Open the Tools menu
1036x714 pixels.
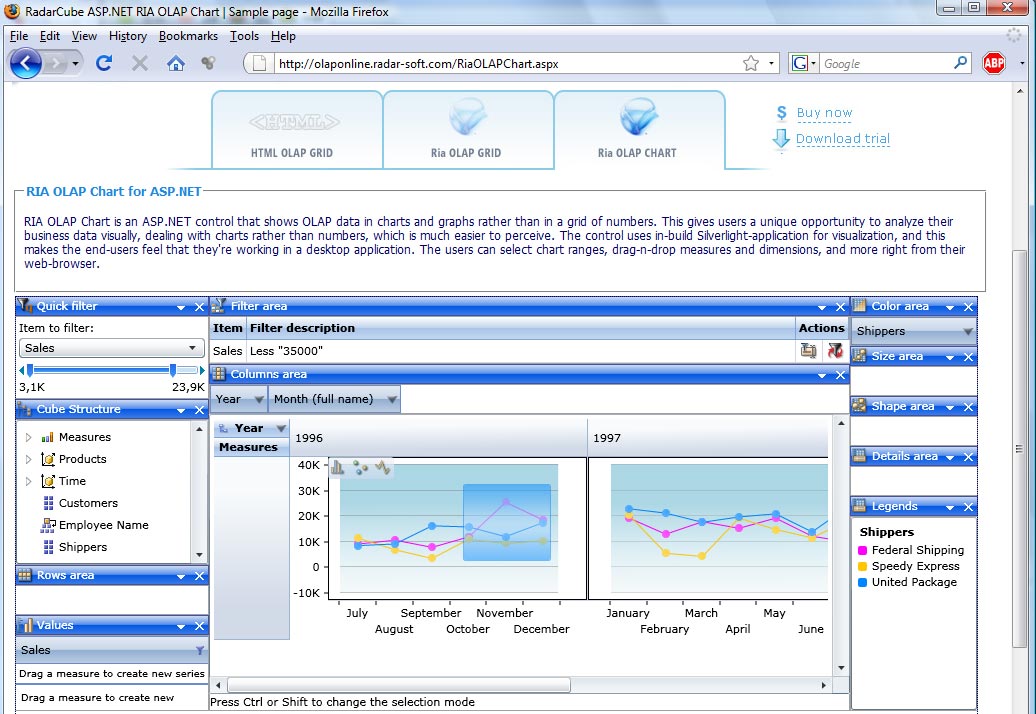coord(244,36)
